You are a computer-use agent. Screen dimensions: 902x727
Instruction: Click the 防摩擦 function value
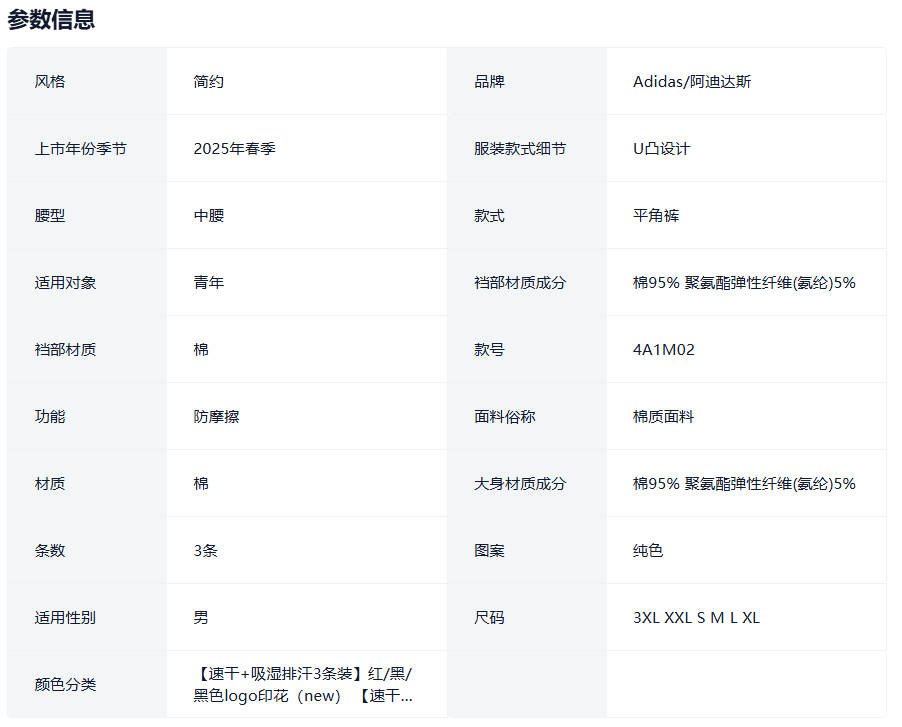click(x=217, y=417)
